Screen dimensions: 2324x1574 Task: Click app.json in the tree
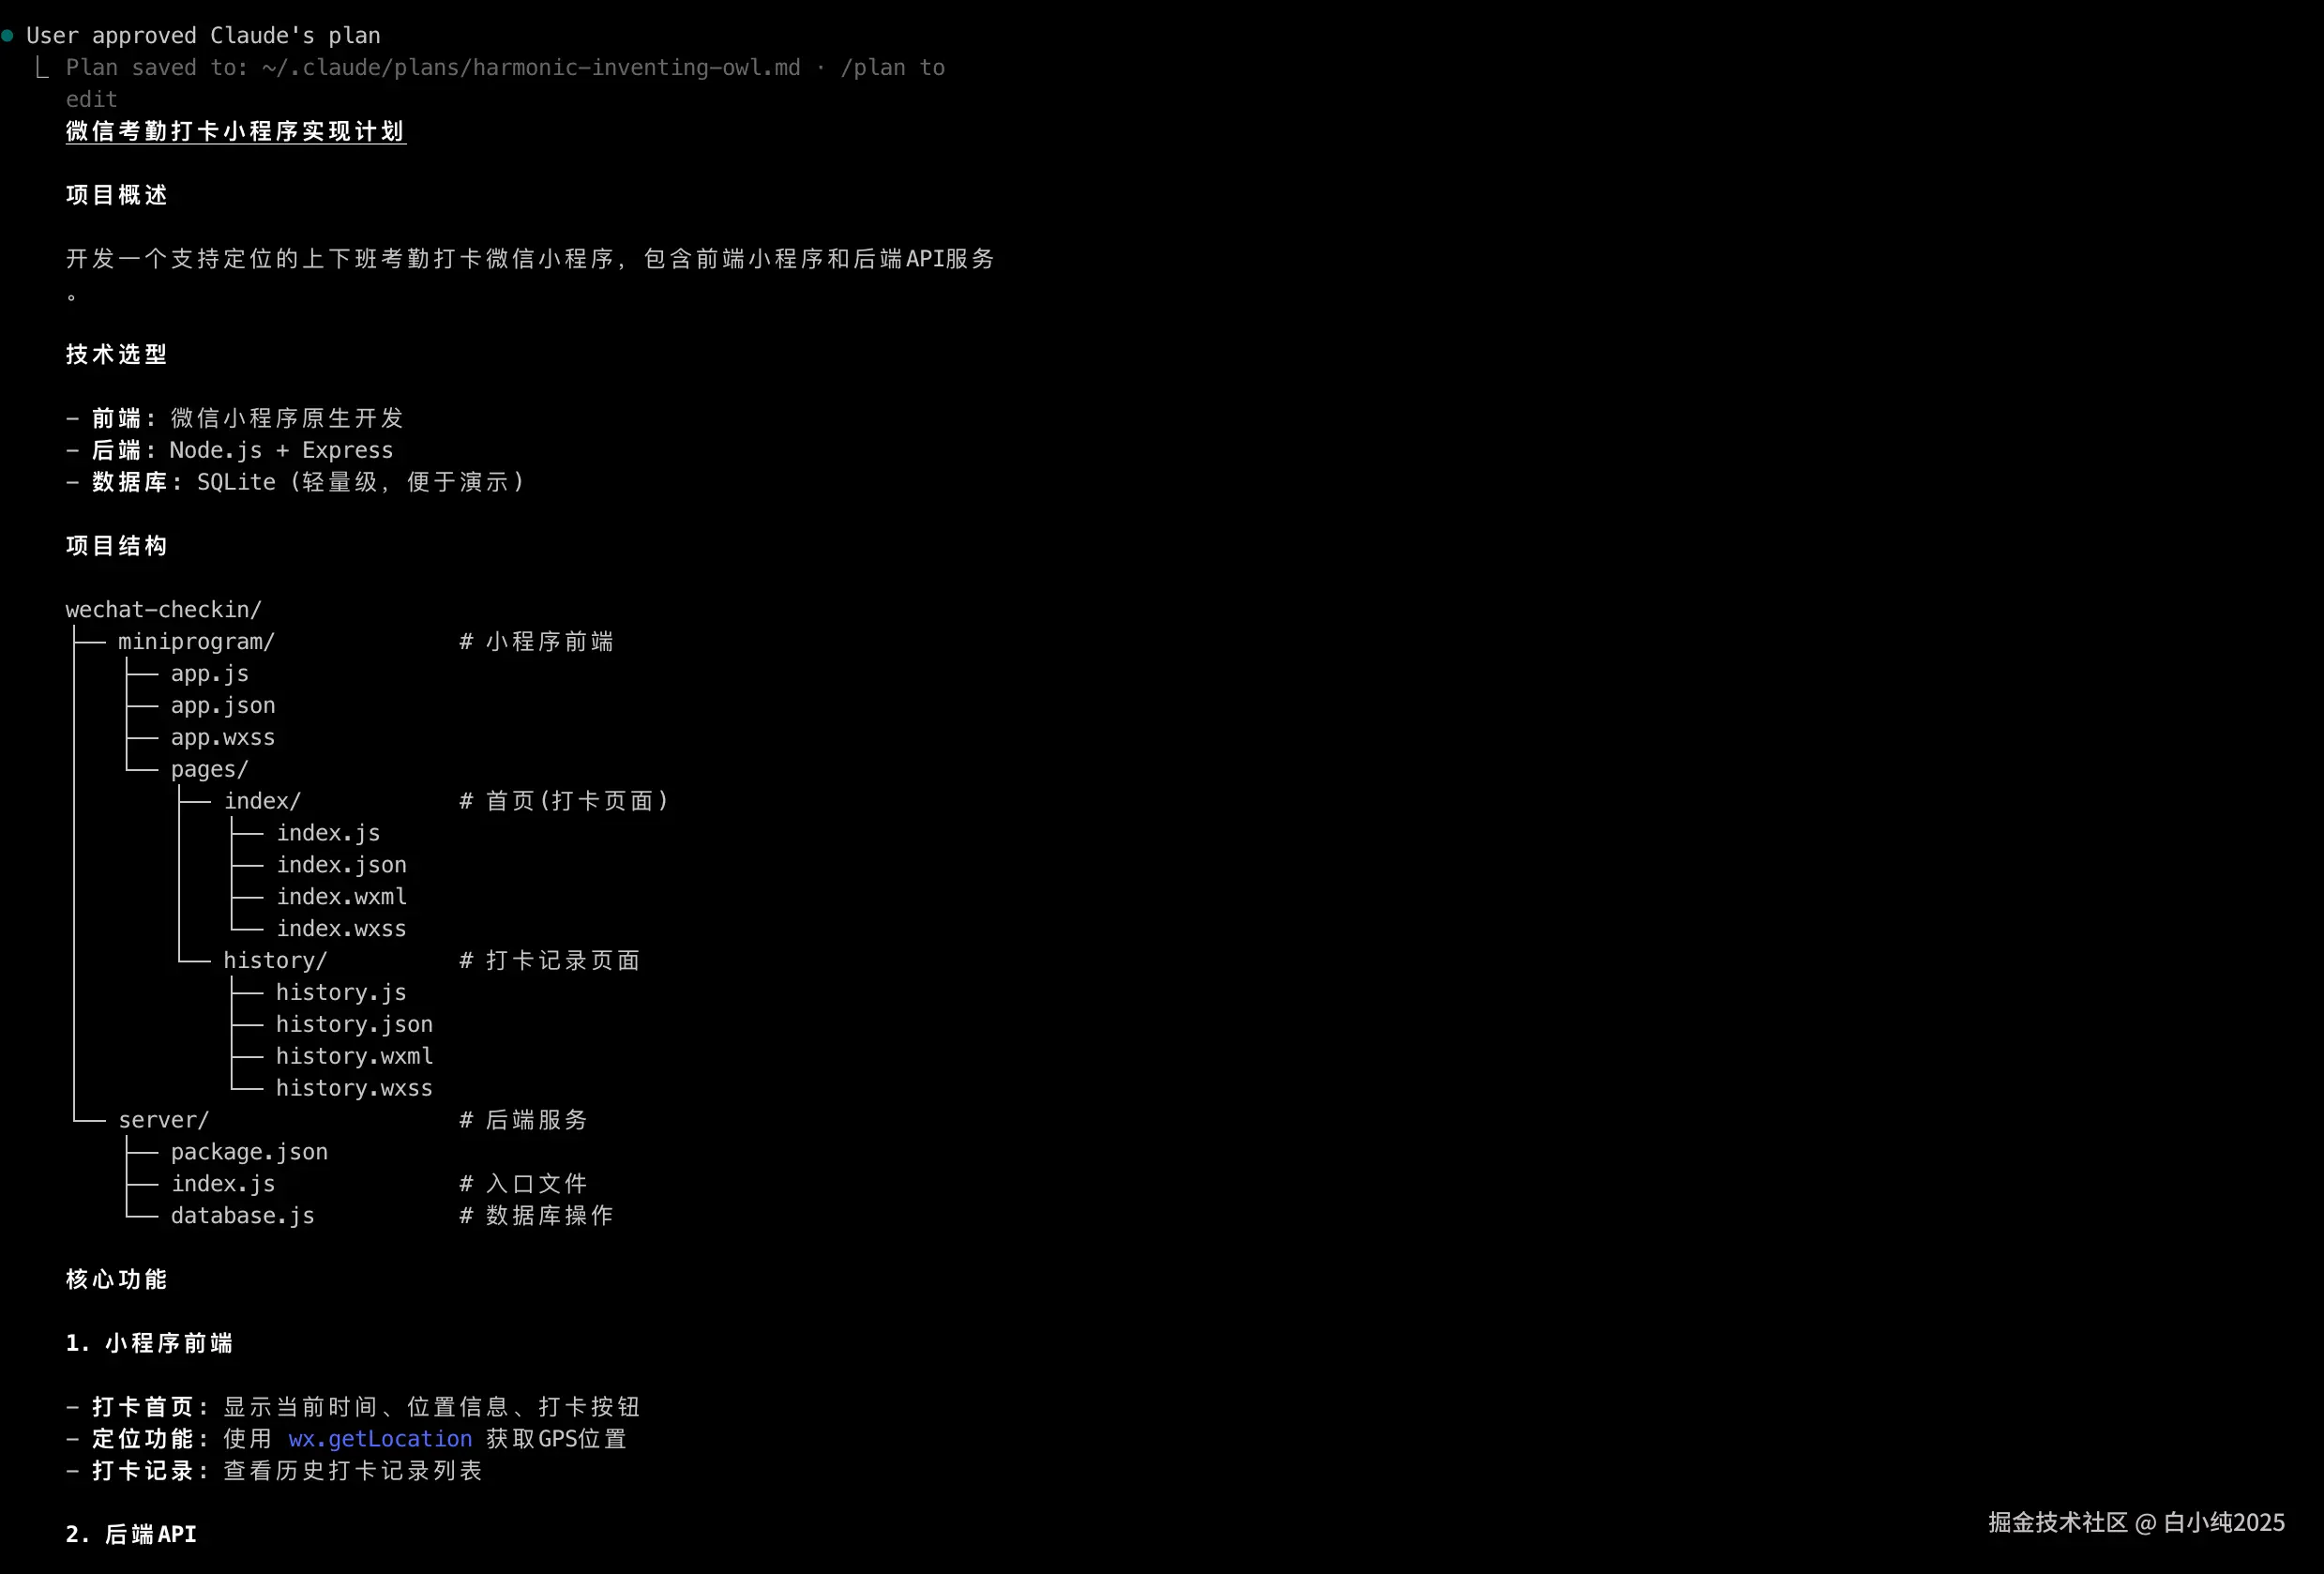tap(222, 706)
